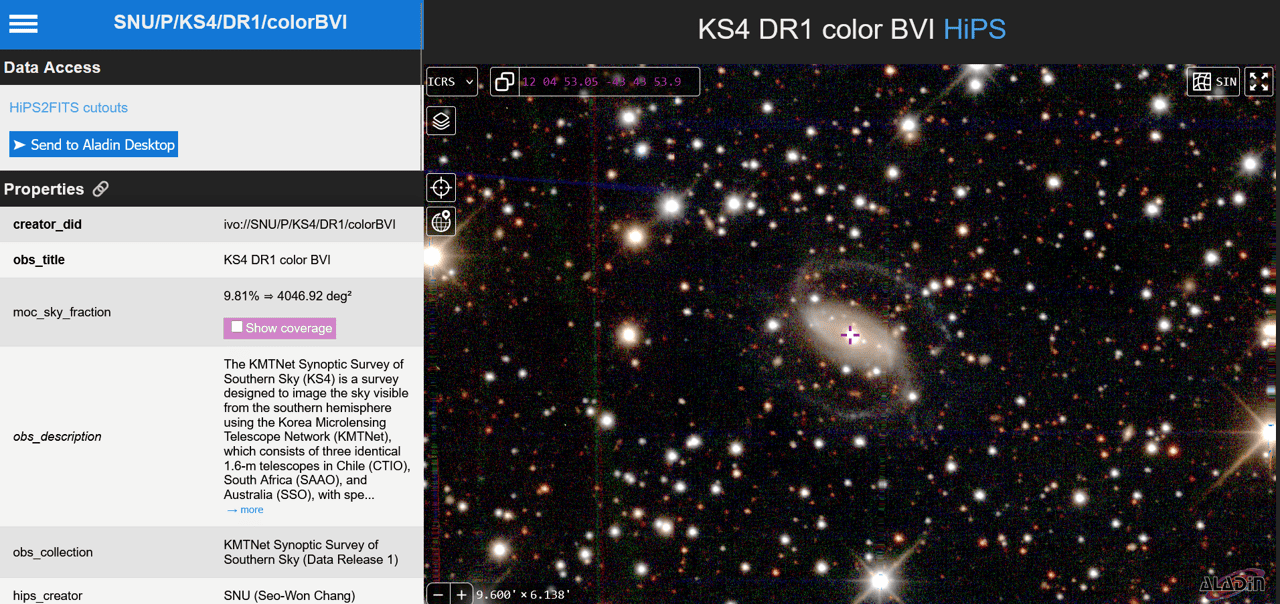Click the crosshair target icon
Screen dimensions: 1280x604
click(x=441, y=188)
